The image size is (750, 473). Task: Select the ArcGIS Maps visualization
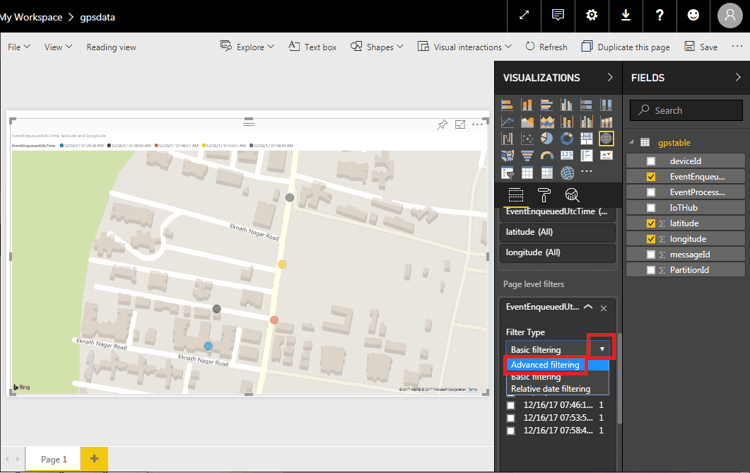pos(567,173)
